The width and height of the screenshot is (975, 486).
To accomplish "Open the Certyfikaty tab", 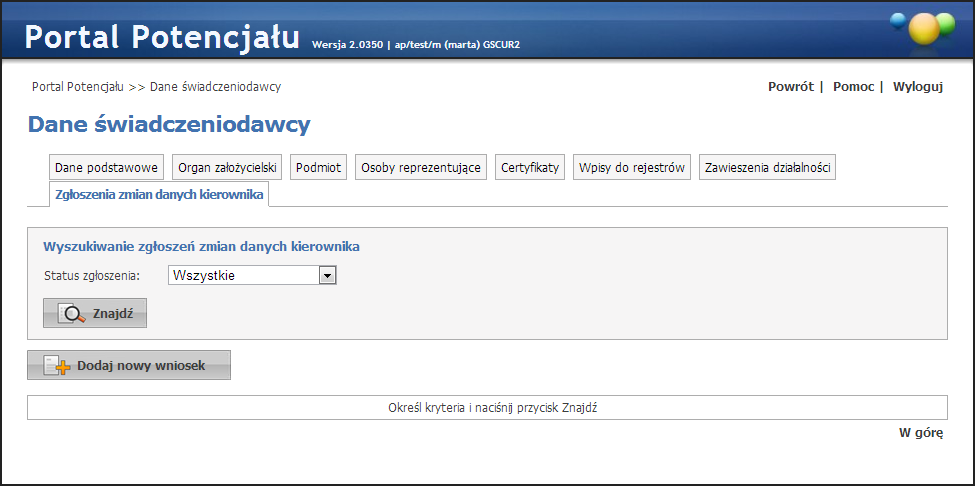I will (530, 168).
